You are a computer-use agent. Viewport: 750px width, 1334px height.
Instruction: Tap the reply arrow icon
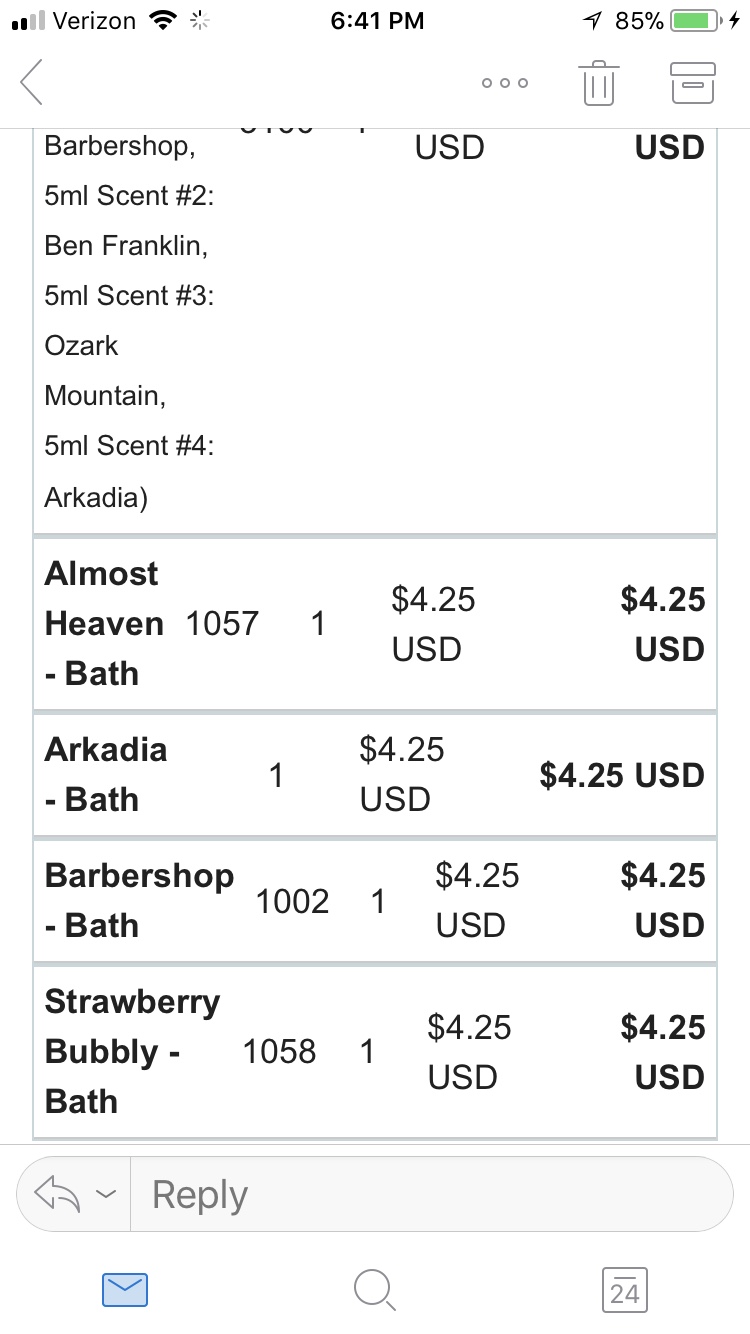(56, 1193)
